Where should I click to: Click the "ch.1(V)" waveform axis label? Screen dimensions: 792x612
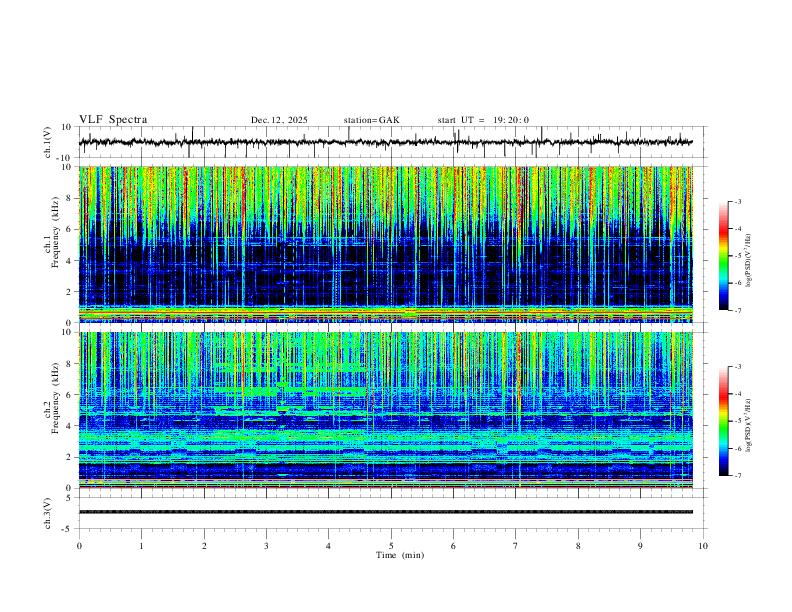coord(47,142)
